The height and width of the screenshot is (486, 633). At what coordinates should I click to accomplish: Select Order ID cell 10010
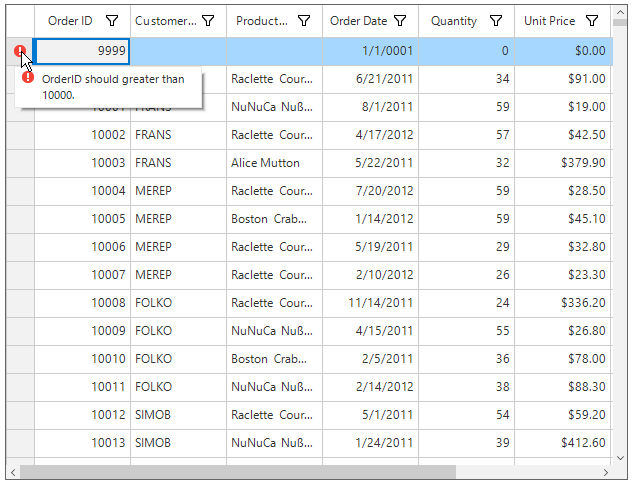pos(82,359)
